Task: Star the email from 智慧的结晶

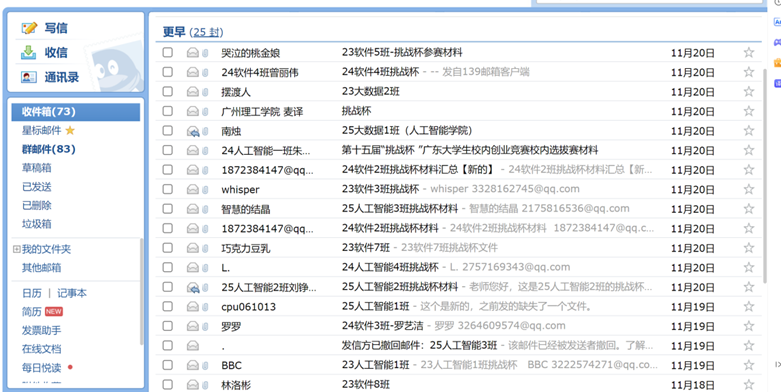Action: 749,209
